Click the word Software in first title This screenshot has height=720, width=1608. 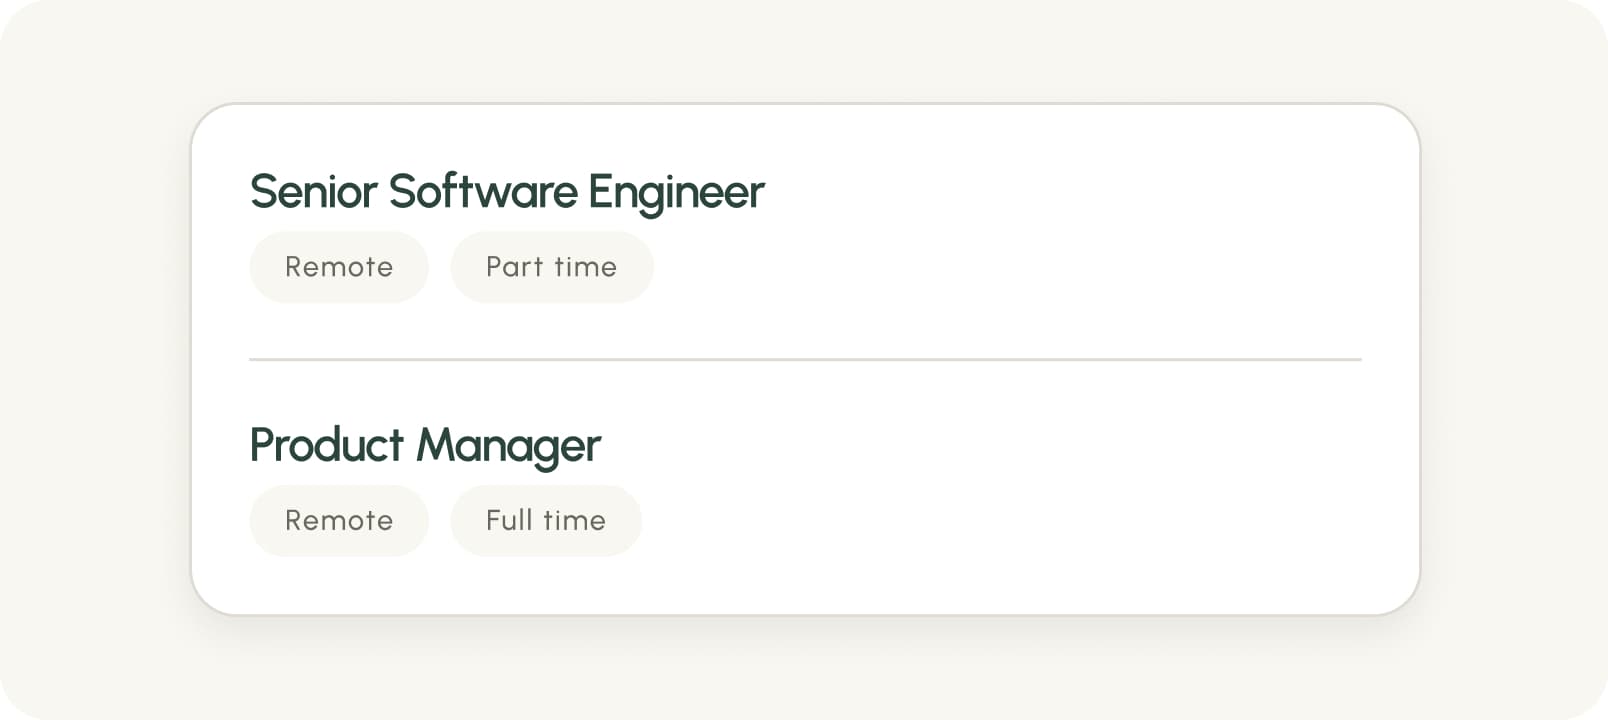pos(483,192)
